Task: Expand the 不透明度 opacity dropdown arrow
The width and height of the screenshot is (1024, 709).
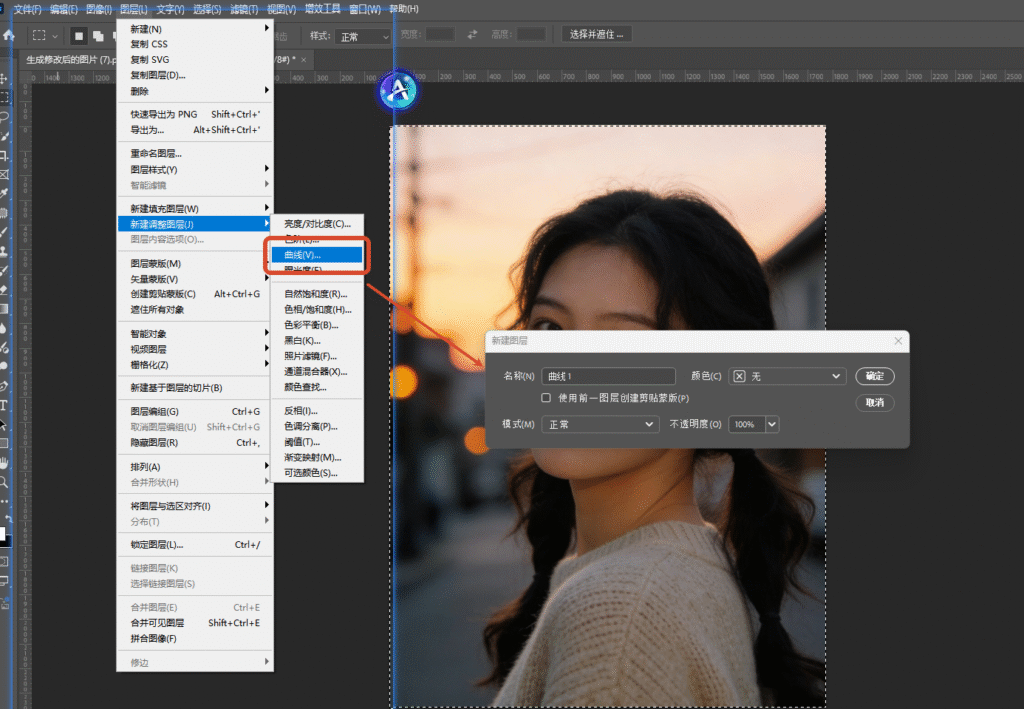Action: point(771,424)
